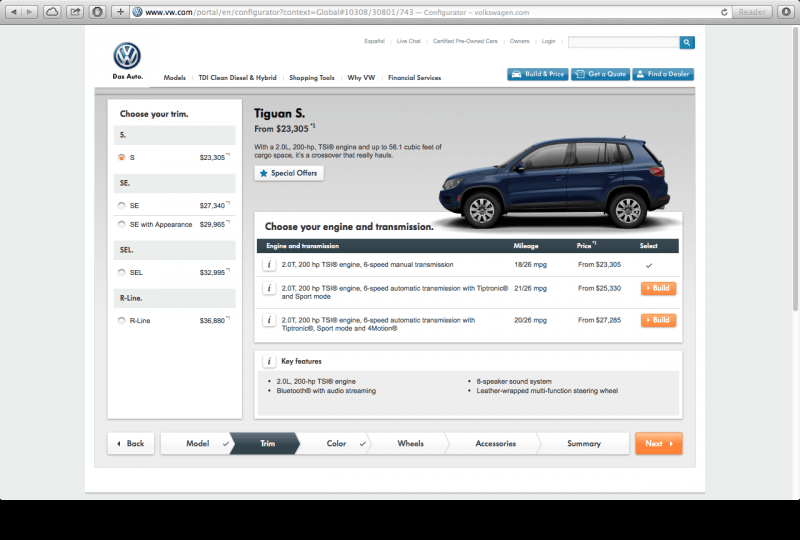Click the address bar URL field
Screen dimensions: 800x540
(x=423, y=12)
